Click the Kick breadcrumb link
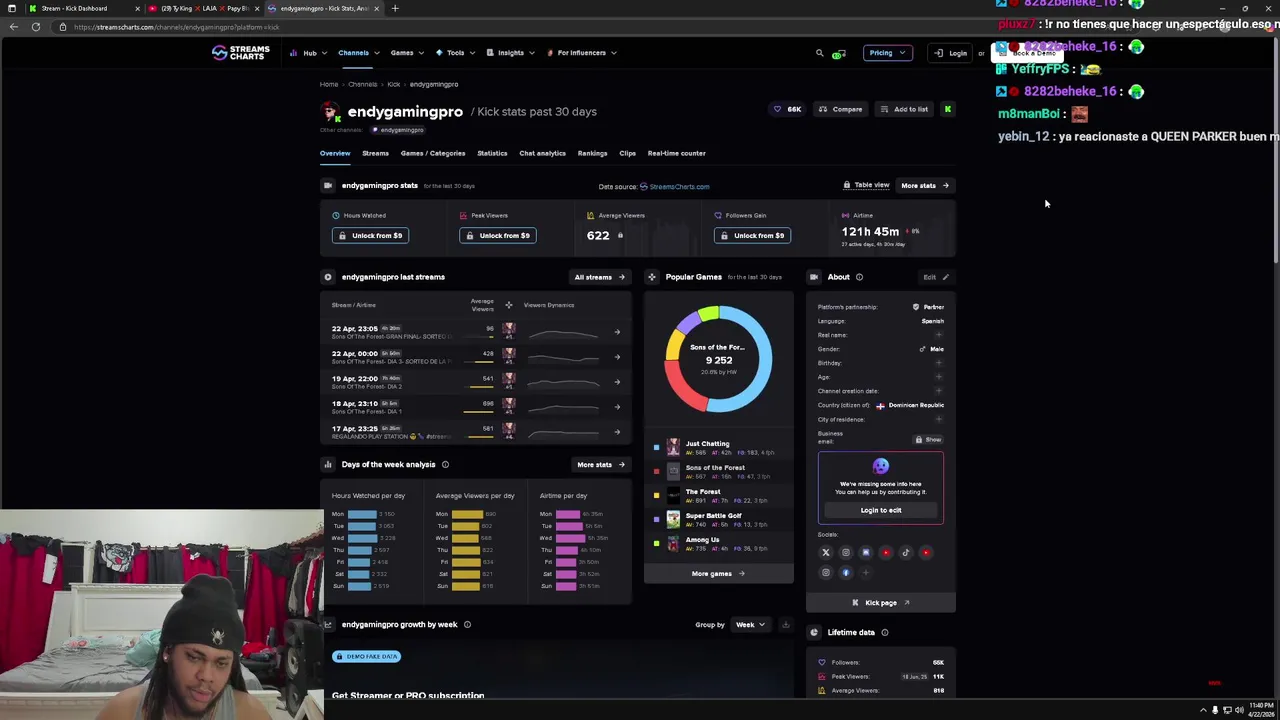Screen dimensions: 1280x720 pos(394,84)
